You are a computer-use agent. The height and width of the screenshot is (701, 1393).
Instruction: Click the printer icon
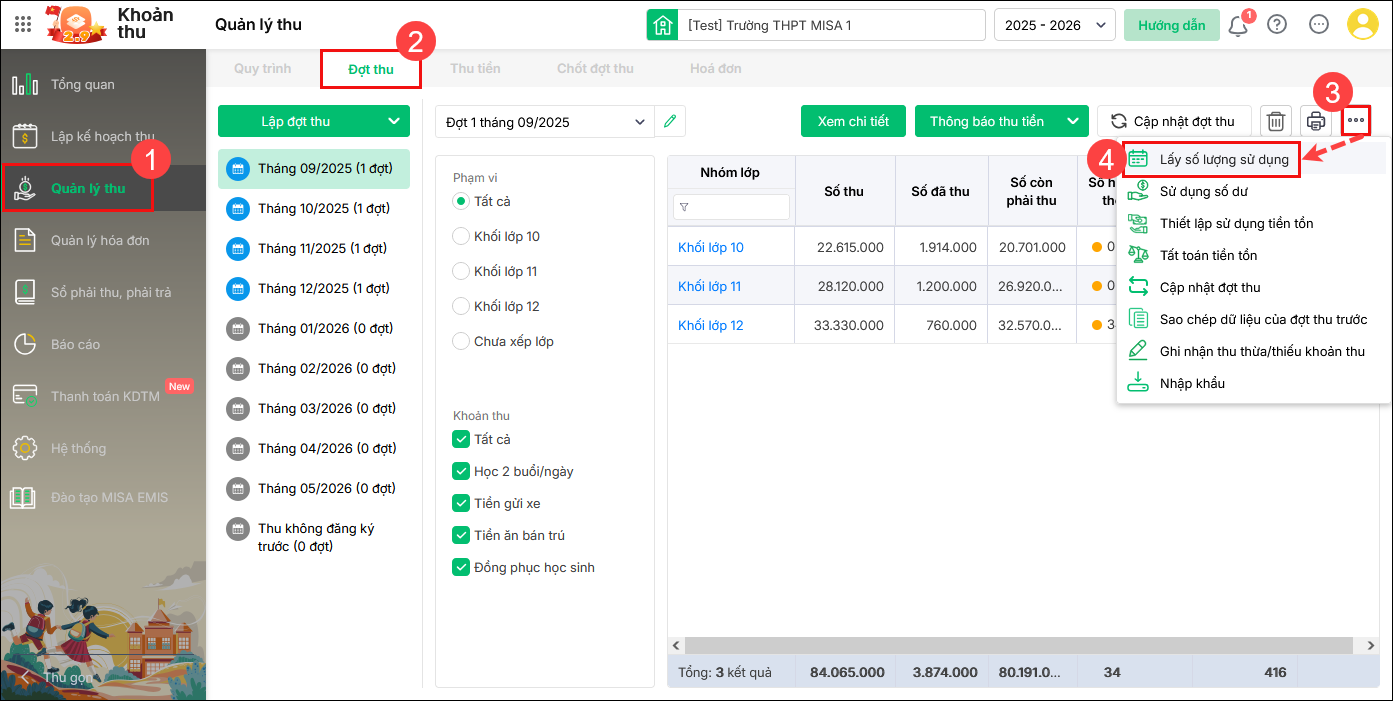click(1316, 121)
